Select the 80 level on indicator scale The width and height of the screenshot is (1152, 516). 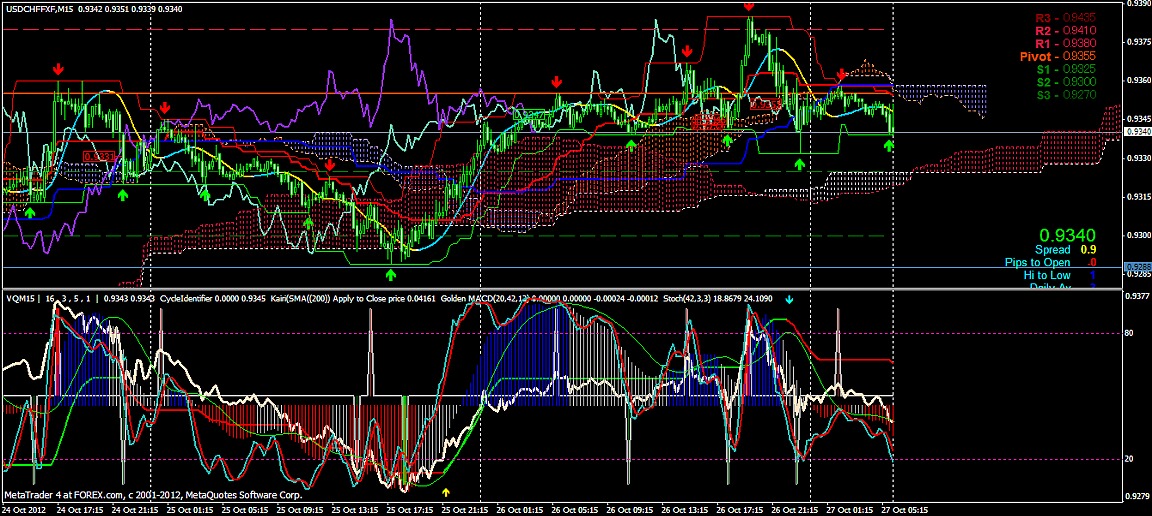pos(1129,333)
